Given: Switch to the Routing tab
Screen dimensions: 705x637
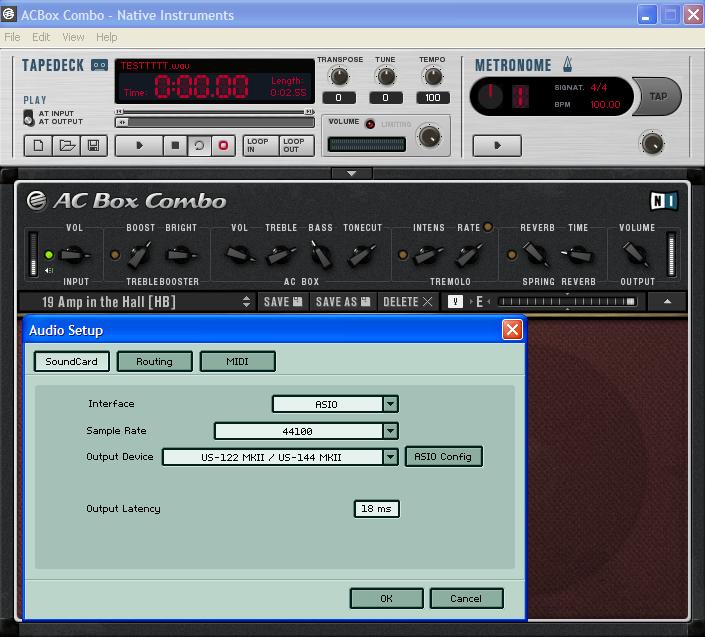Looking at the screenshot, I should [x=155, y=361].
